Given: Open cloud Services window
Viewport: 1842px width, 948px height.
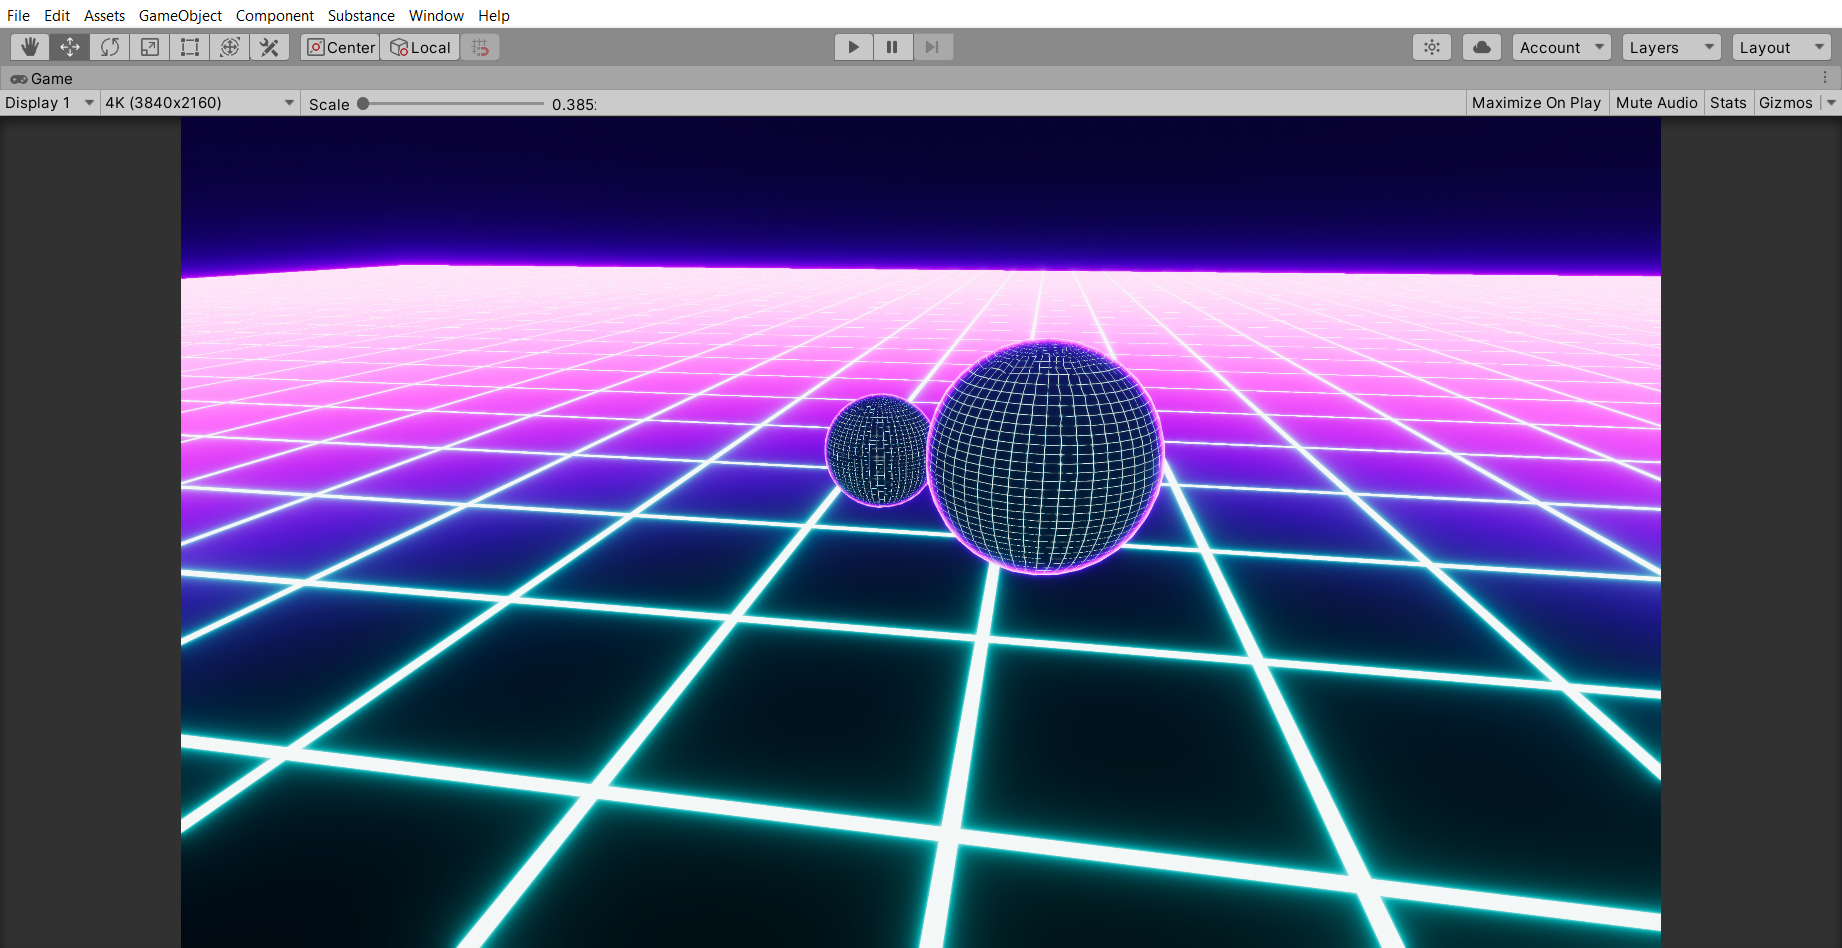Looking at the screenshot, I should point(1482,47).
